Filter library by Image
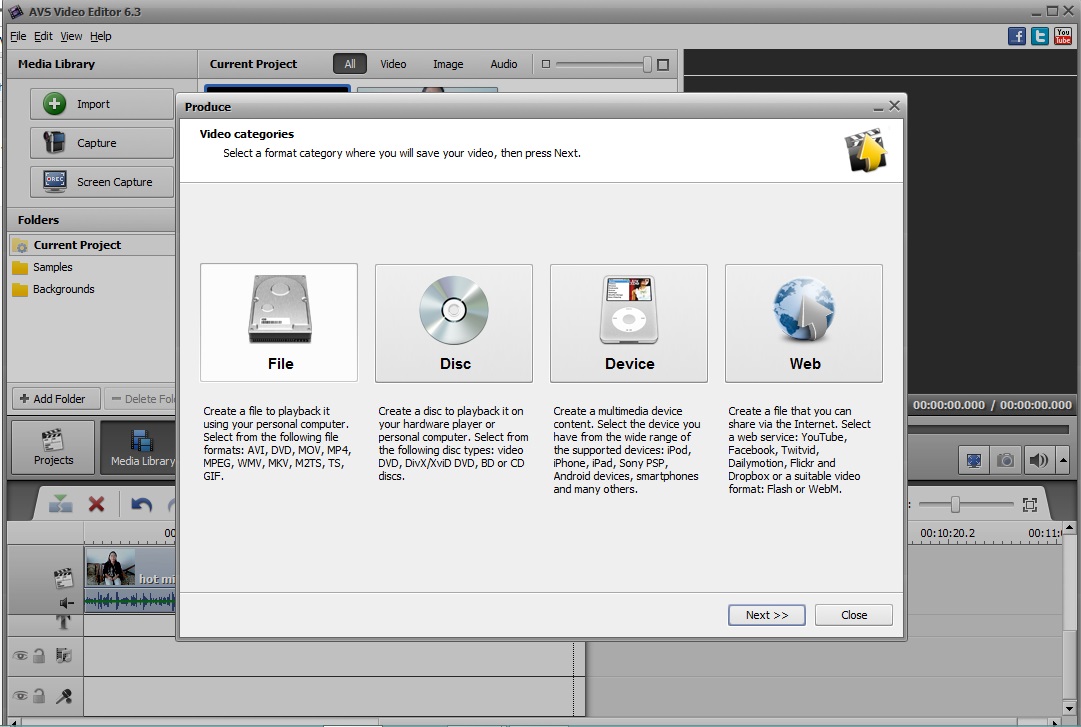The image size is (1081, 727). [448, 64]
